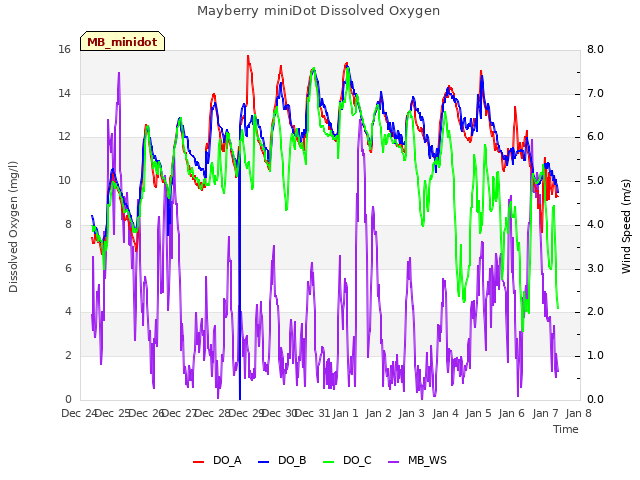The image size is (640, 480).
Task: Select the DO_B legend label
Action: coord(292,460)
